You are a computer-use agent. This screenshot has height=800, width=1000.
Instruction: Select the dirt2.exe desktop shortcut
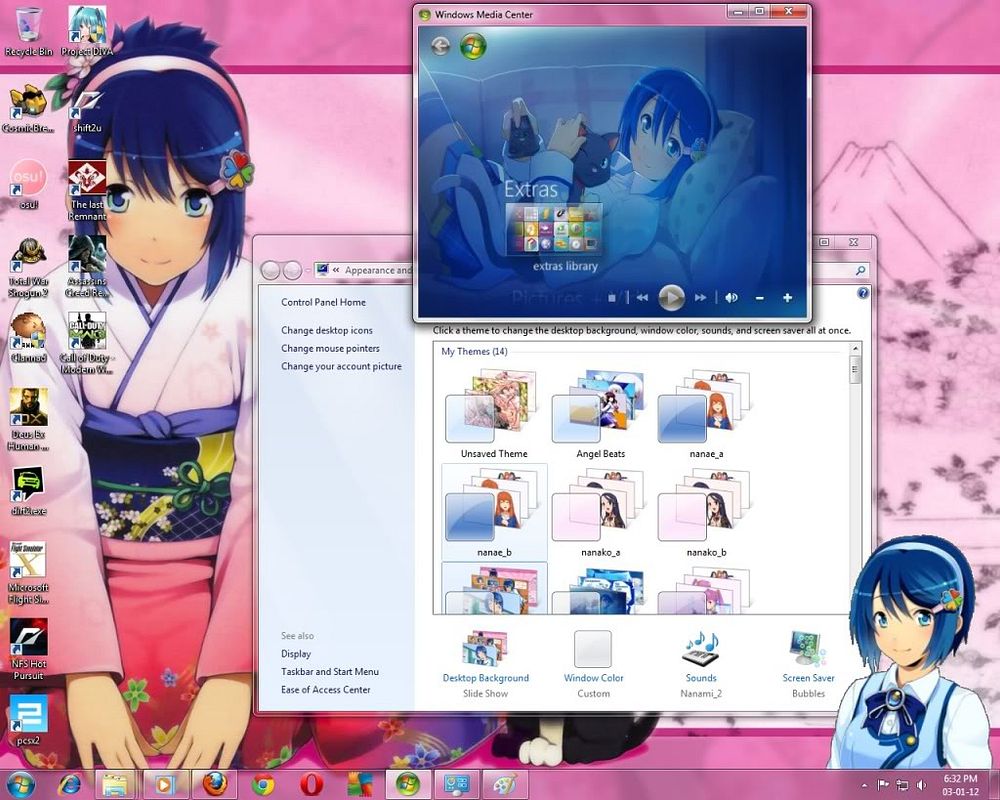[x=28, y=491]
